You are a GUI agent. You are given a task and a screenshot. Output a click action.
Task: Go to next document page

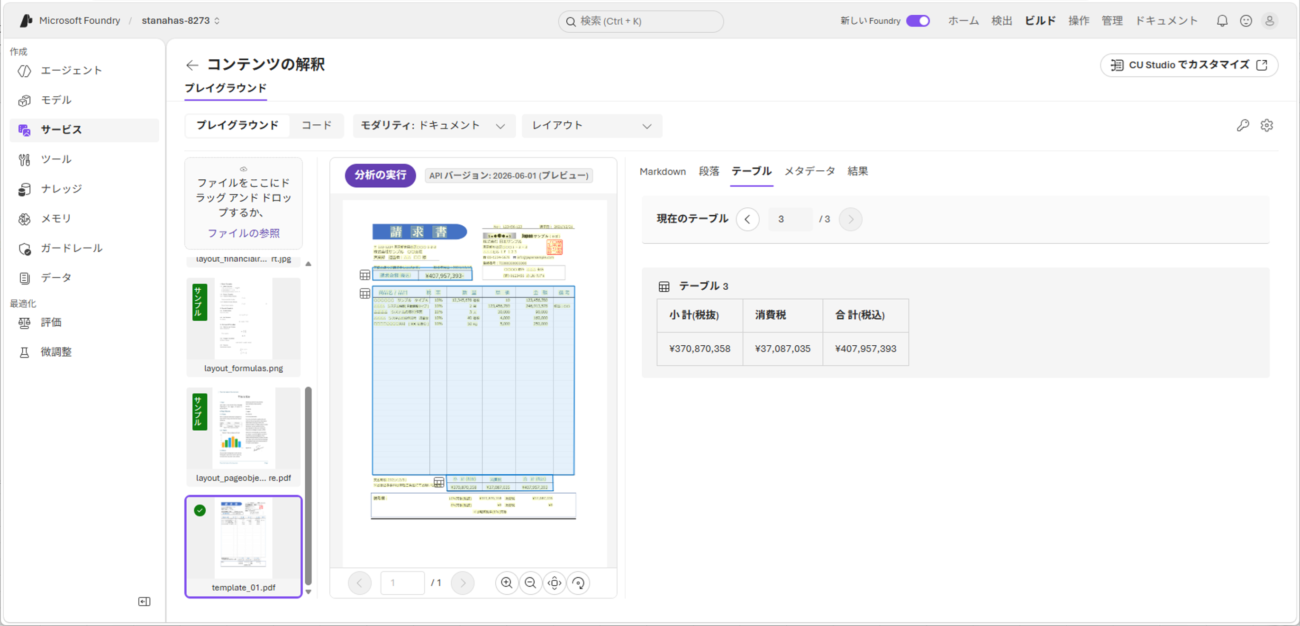tap(462, 583)
